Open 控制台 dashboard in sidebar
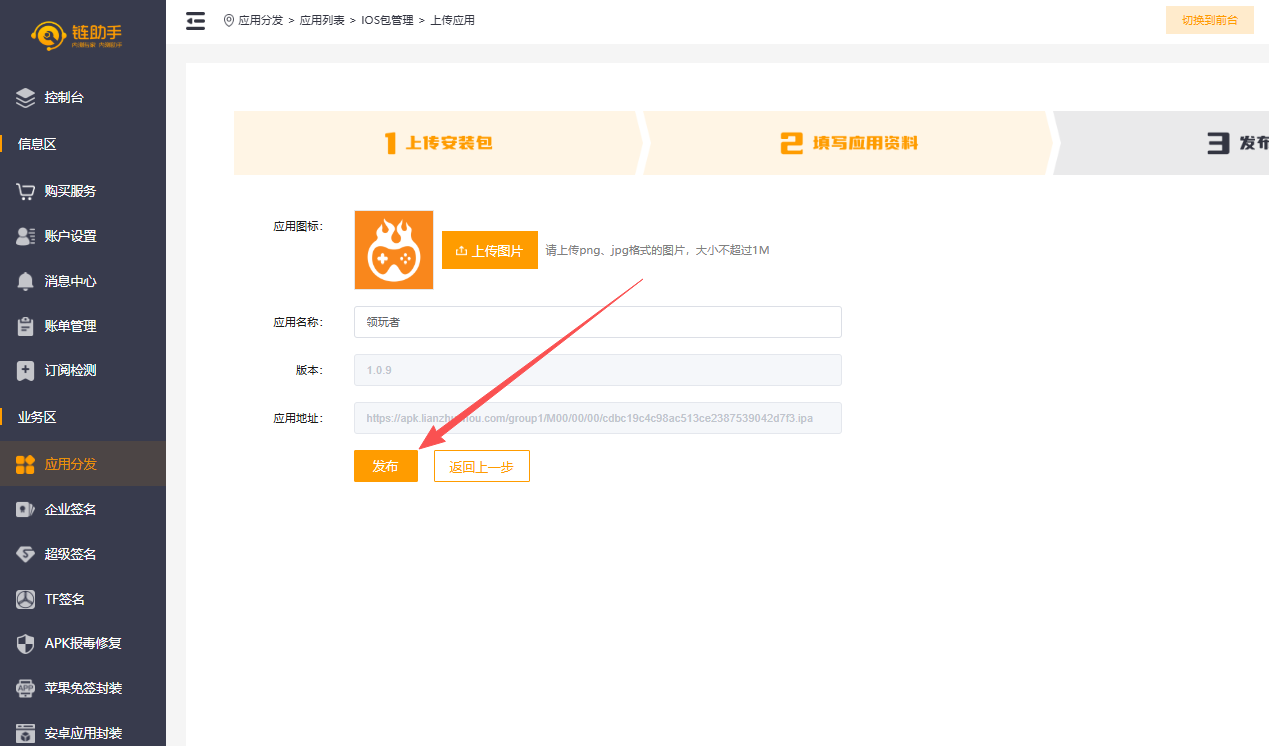 64,98
